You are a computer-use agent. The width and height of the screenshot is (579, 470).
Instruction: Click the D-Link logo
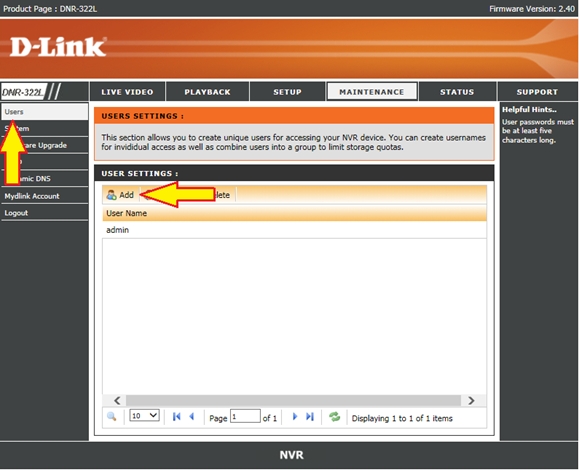click(58, 47)
